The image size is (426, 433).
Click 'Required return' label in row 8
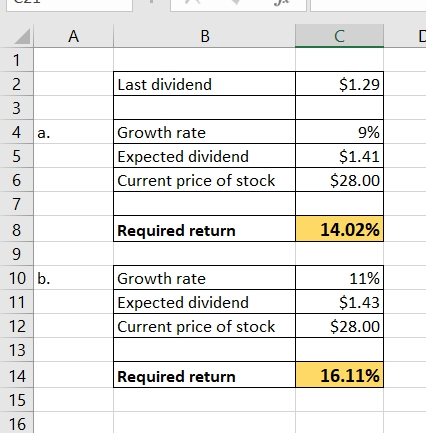(x=204, y=229)
